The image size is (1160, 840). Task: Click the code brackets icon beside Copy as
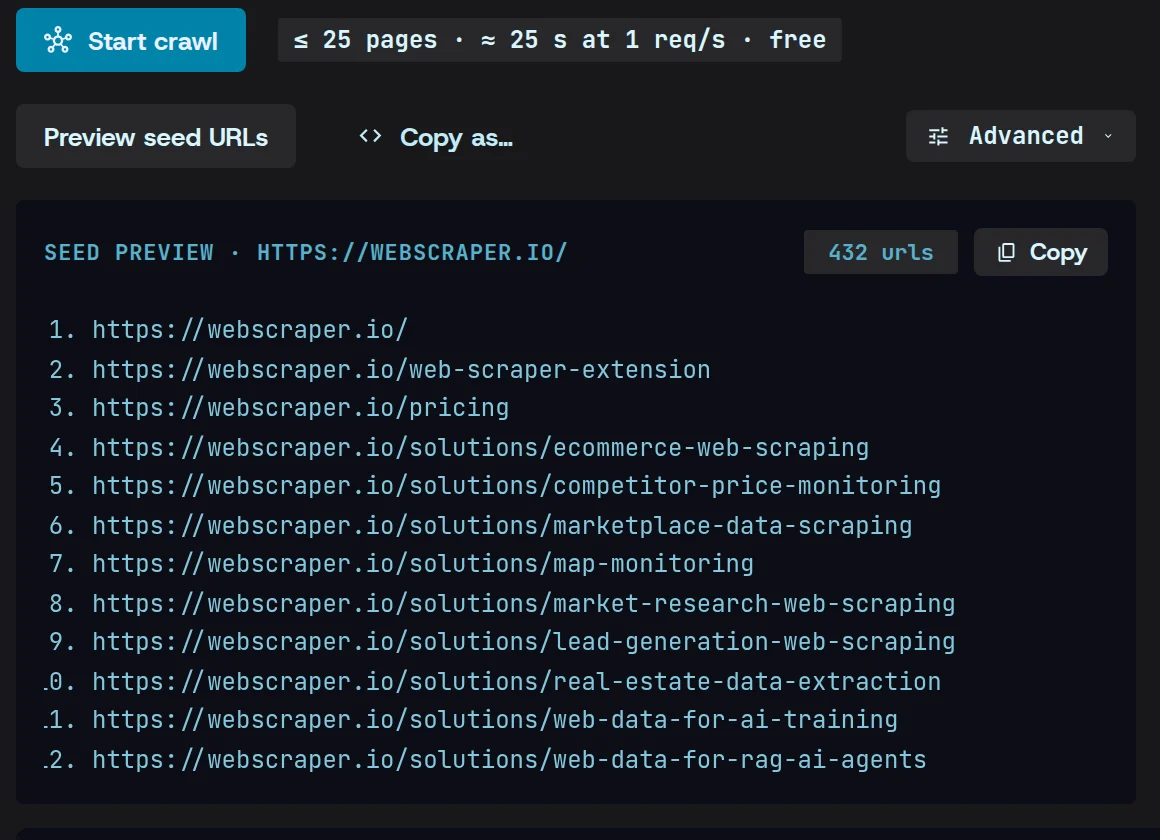370,136
